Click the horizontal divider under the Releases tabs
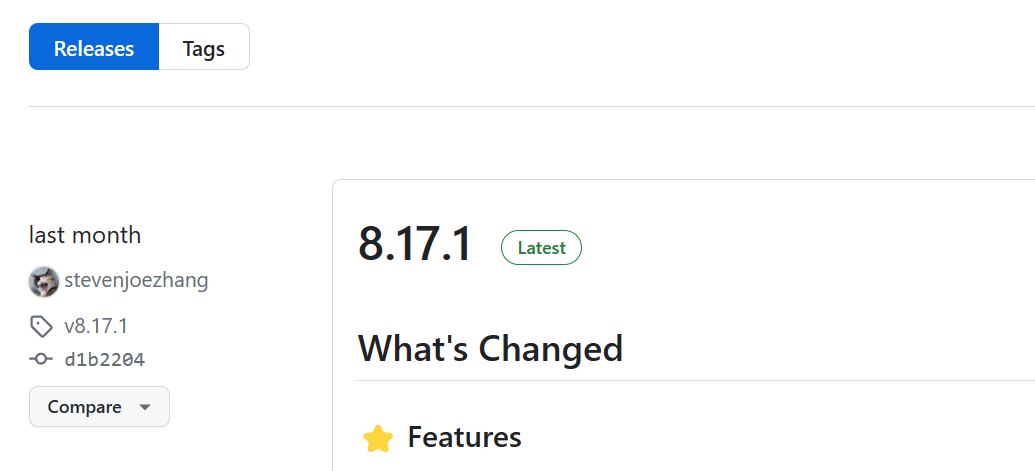Image resolution: width=1035 pixels, height=471 pixels. click(x=530, y=106)
